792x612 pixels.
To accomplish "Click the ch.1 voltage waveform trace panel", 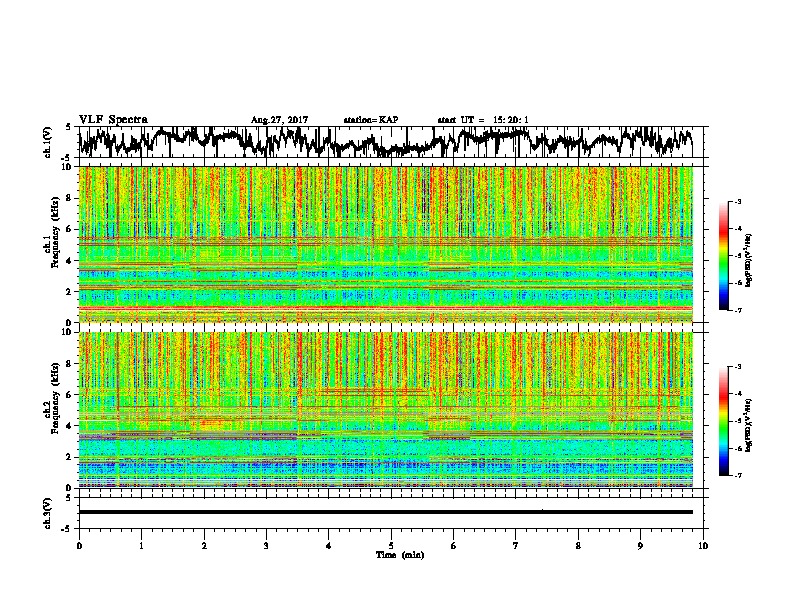I will 390,142.
